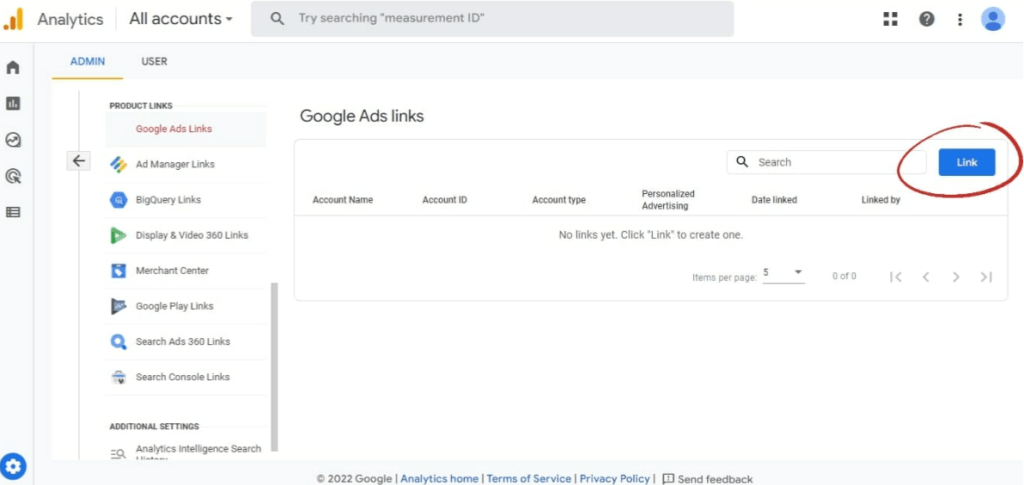Click the Search Ads 360 icon

pos(118,341)
